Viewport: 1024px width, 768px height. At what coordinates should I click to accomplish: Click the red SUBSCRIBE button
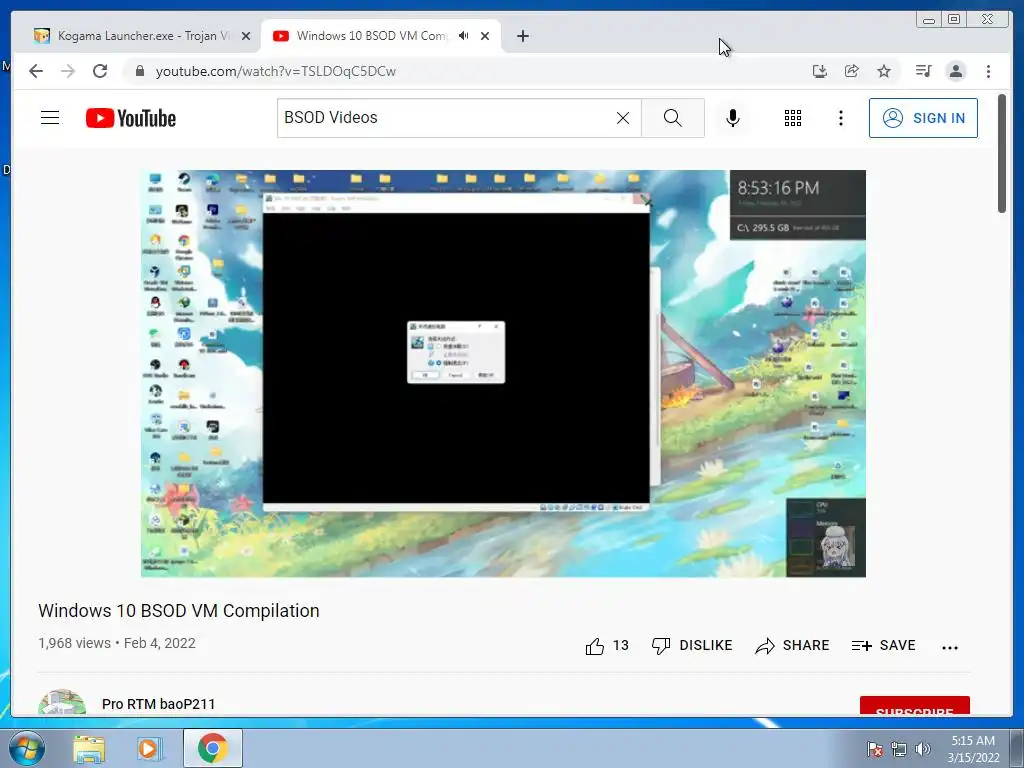[x=914, y=706]
